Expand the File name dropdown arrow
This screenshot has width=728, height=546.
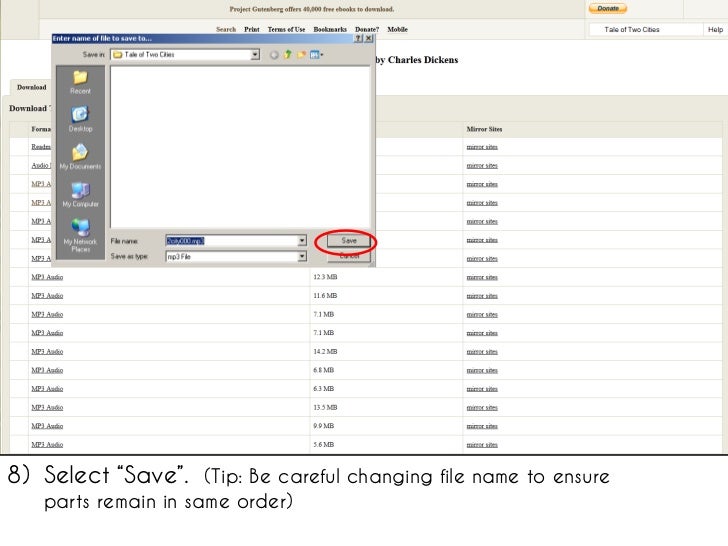[x=301, y=241]
